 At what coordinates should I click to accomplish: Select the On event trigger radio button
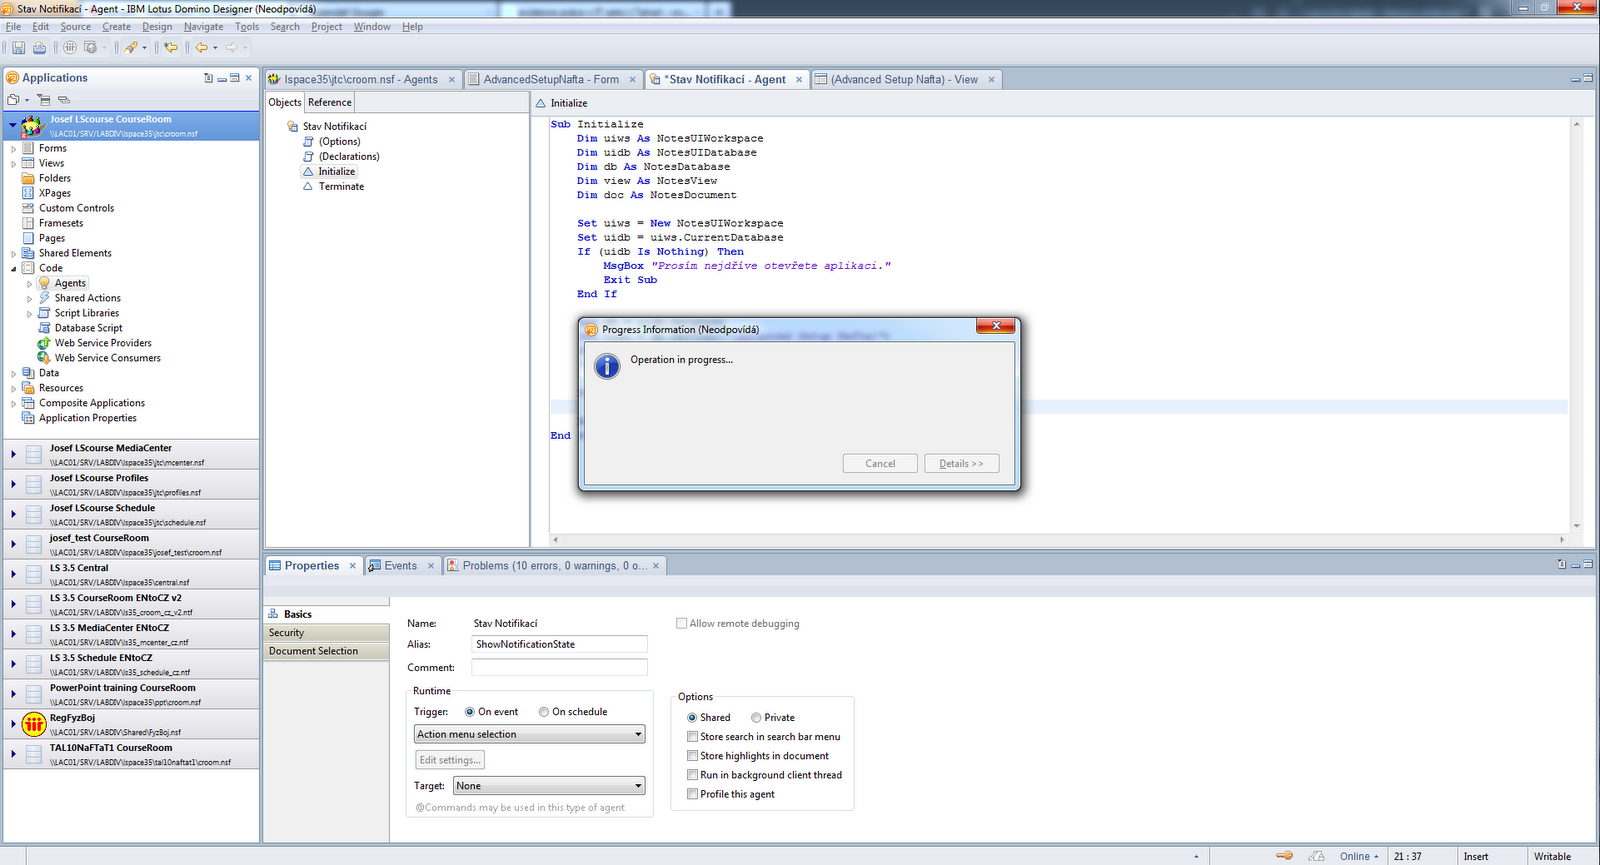pos(470,712)
